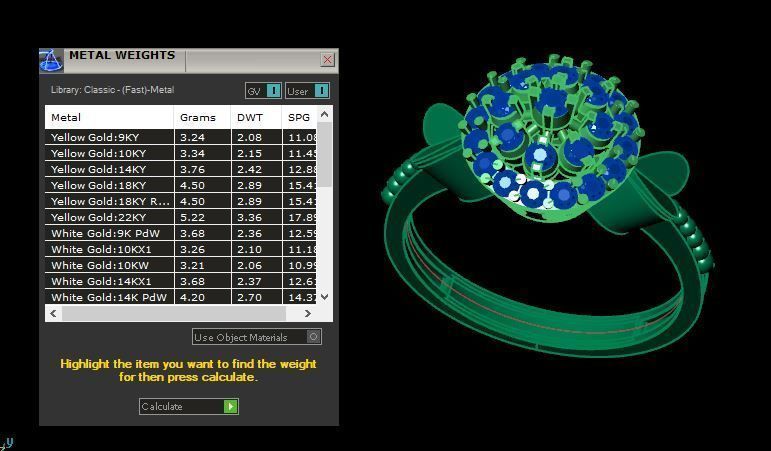
Task: Click the 3.24 grams value
Action: click(x=192, y=137)
